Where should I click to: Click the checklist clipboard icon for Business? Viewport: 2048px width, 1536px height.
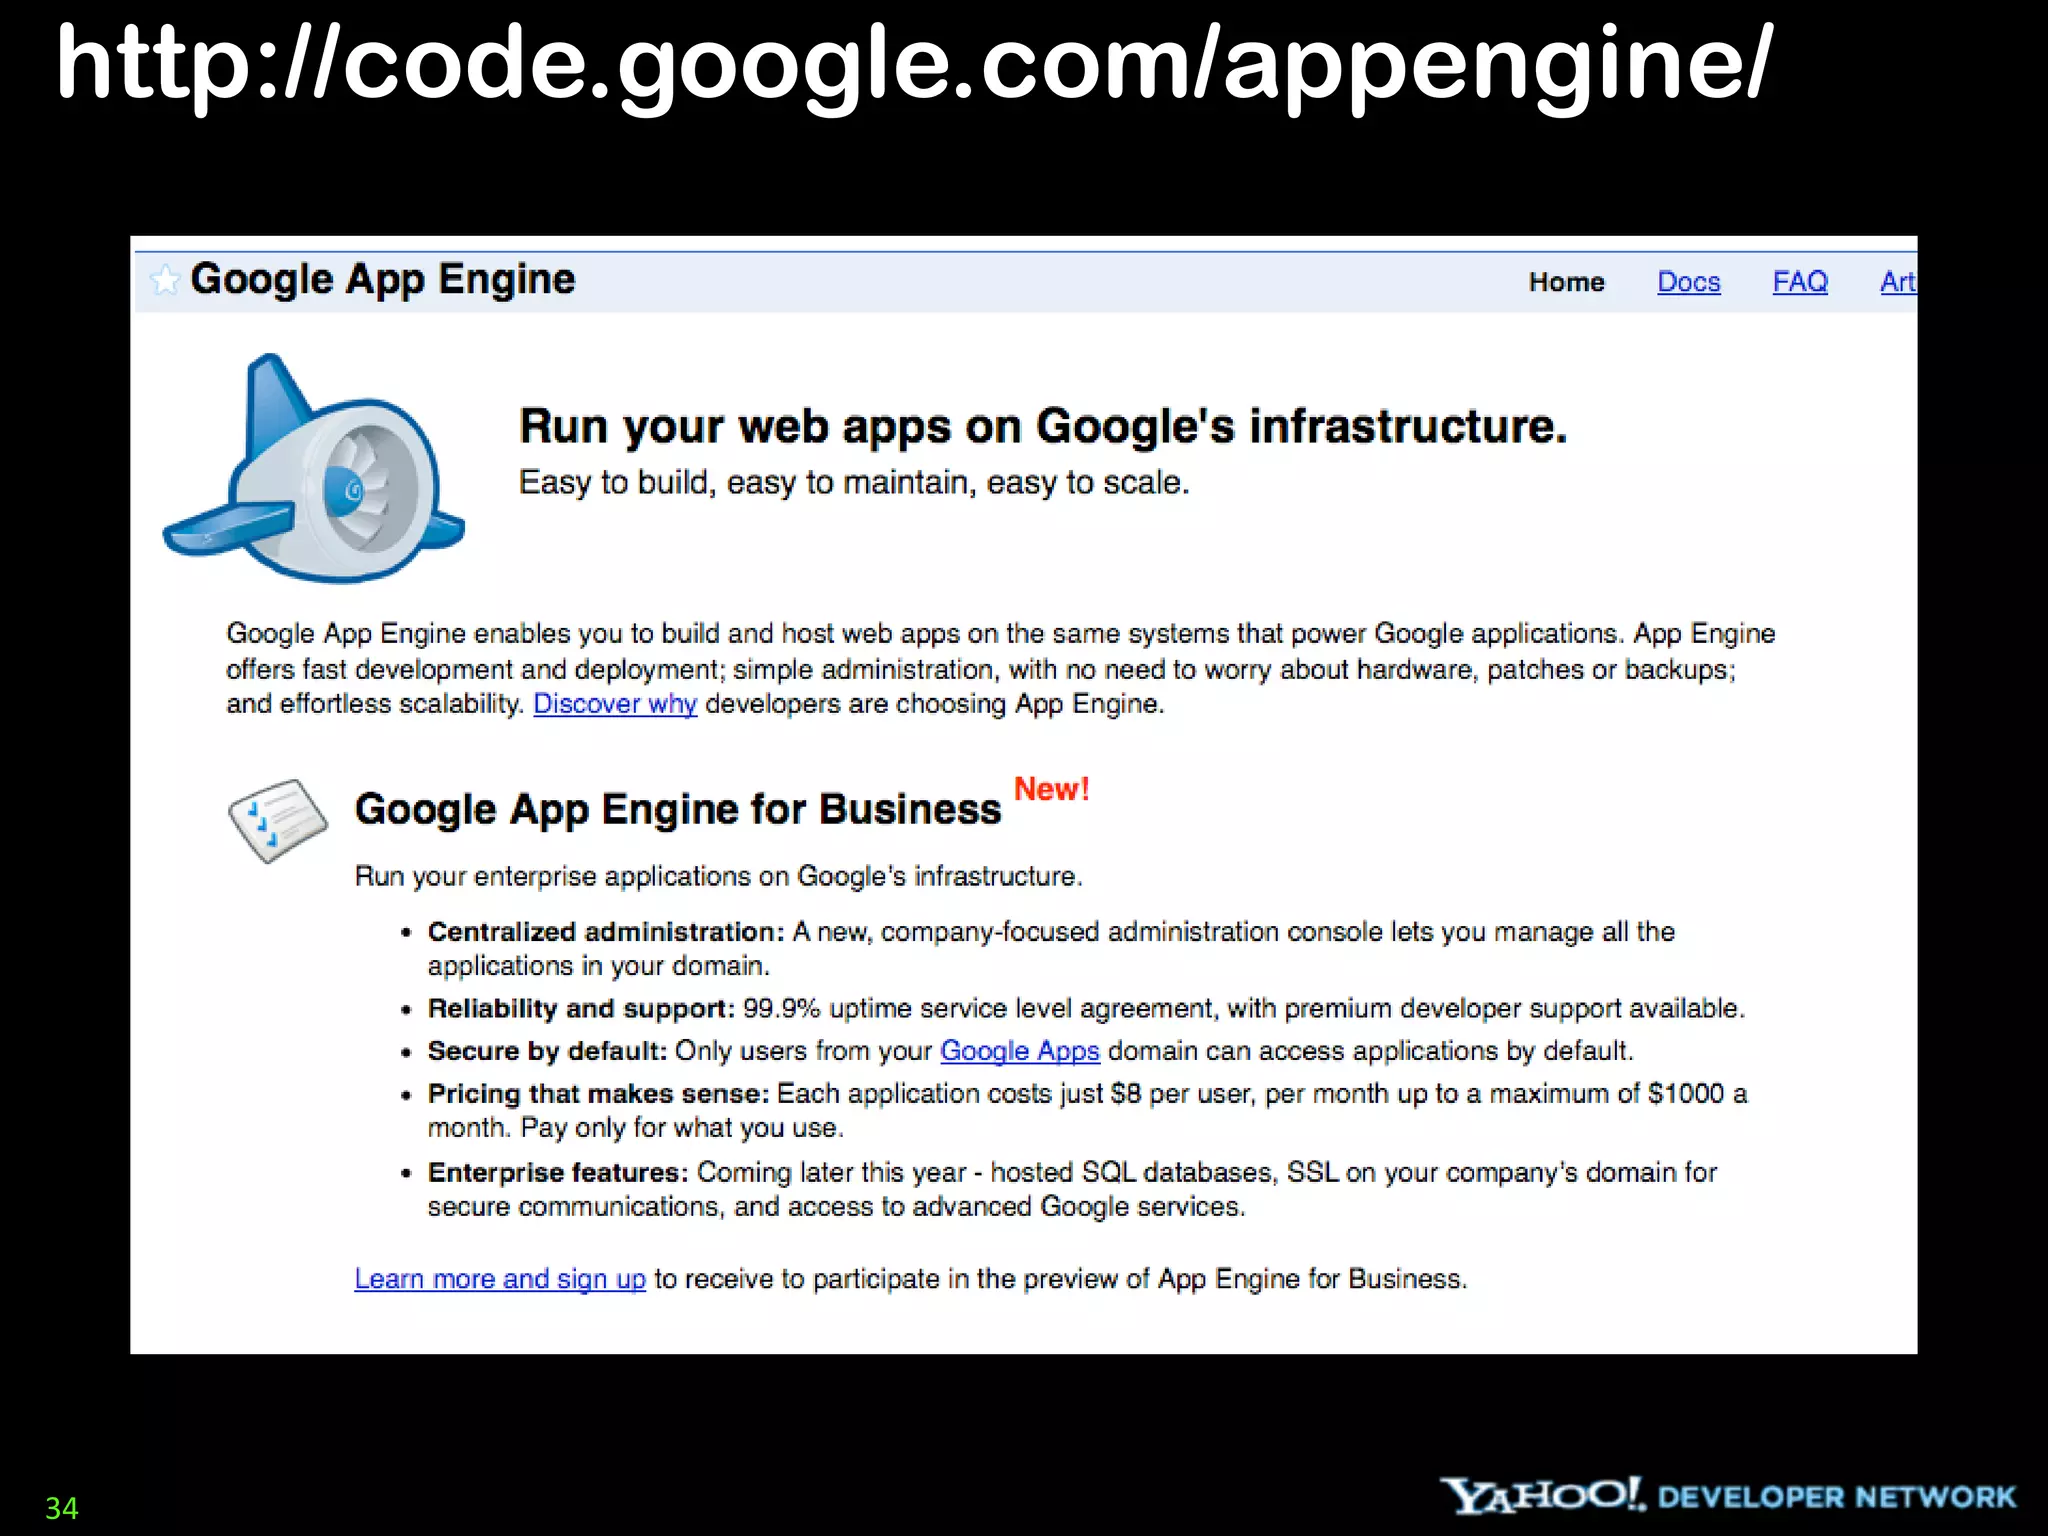click(277, 820)
